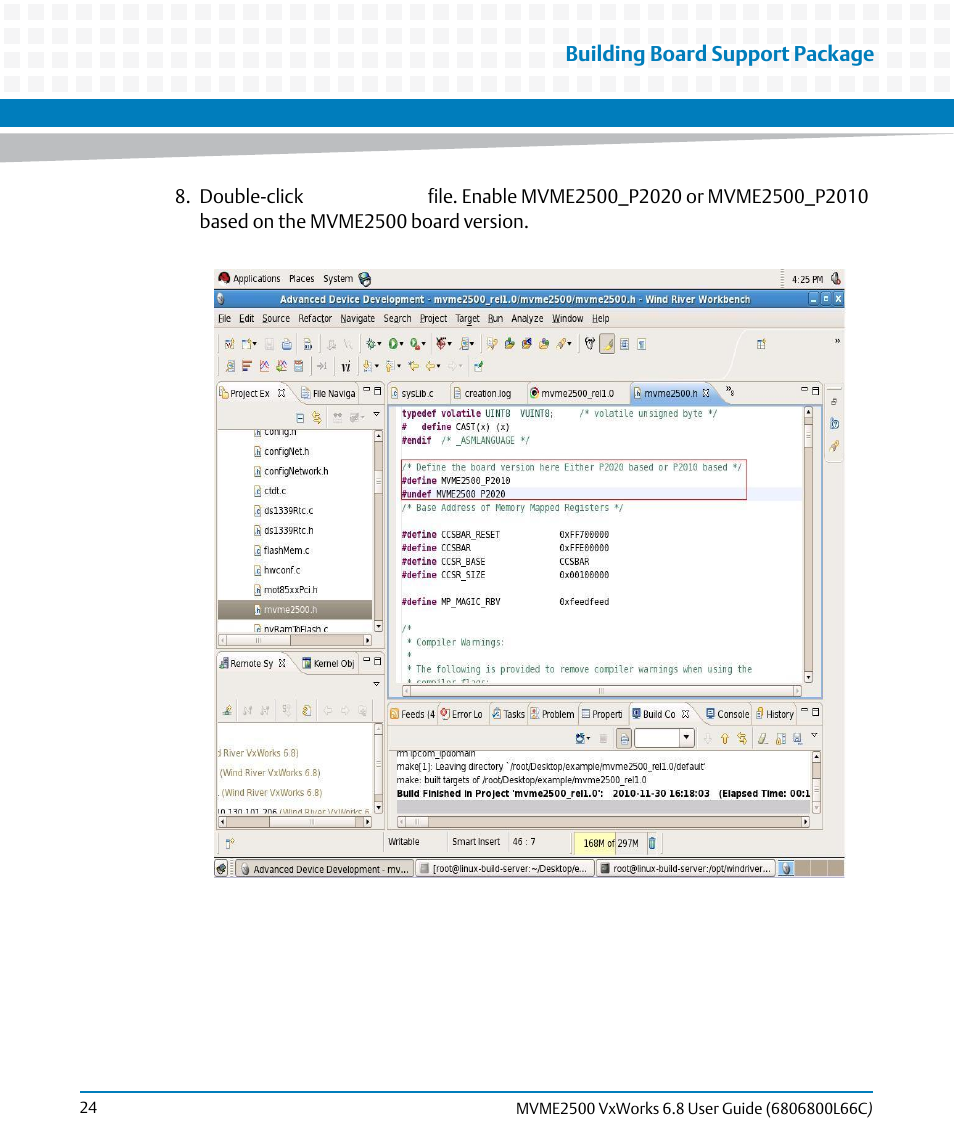
Task: Expand main toolbar overflow chevron
Action: [837, 341]
